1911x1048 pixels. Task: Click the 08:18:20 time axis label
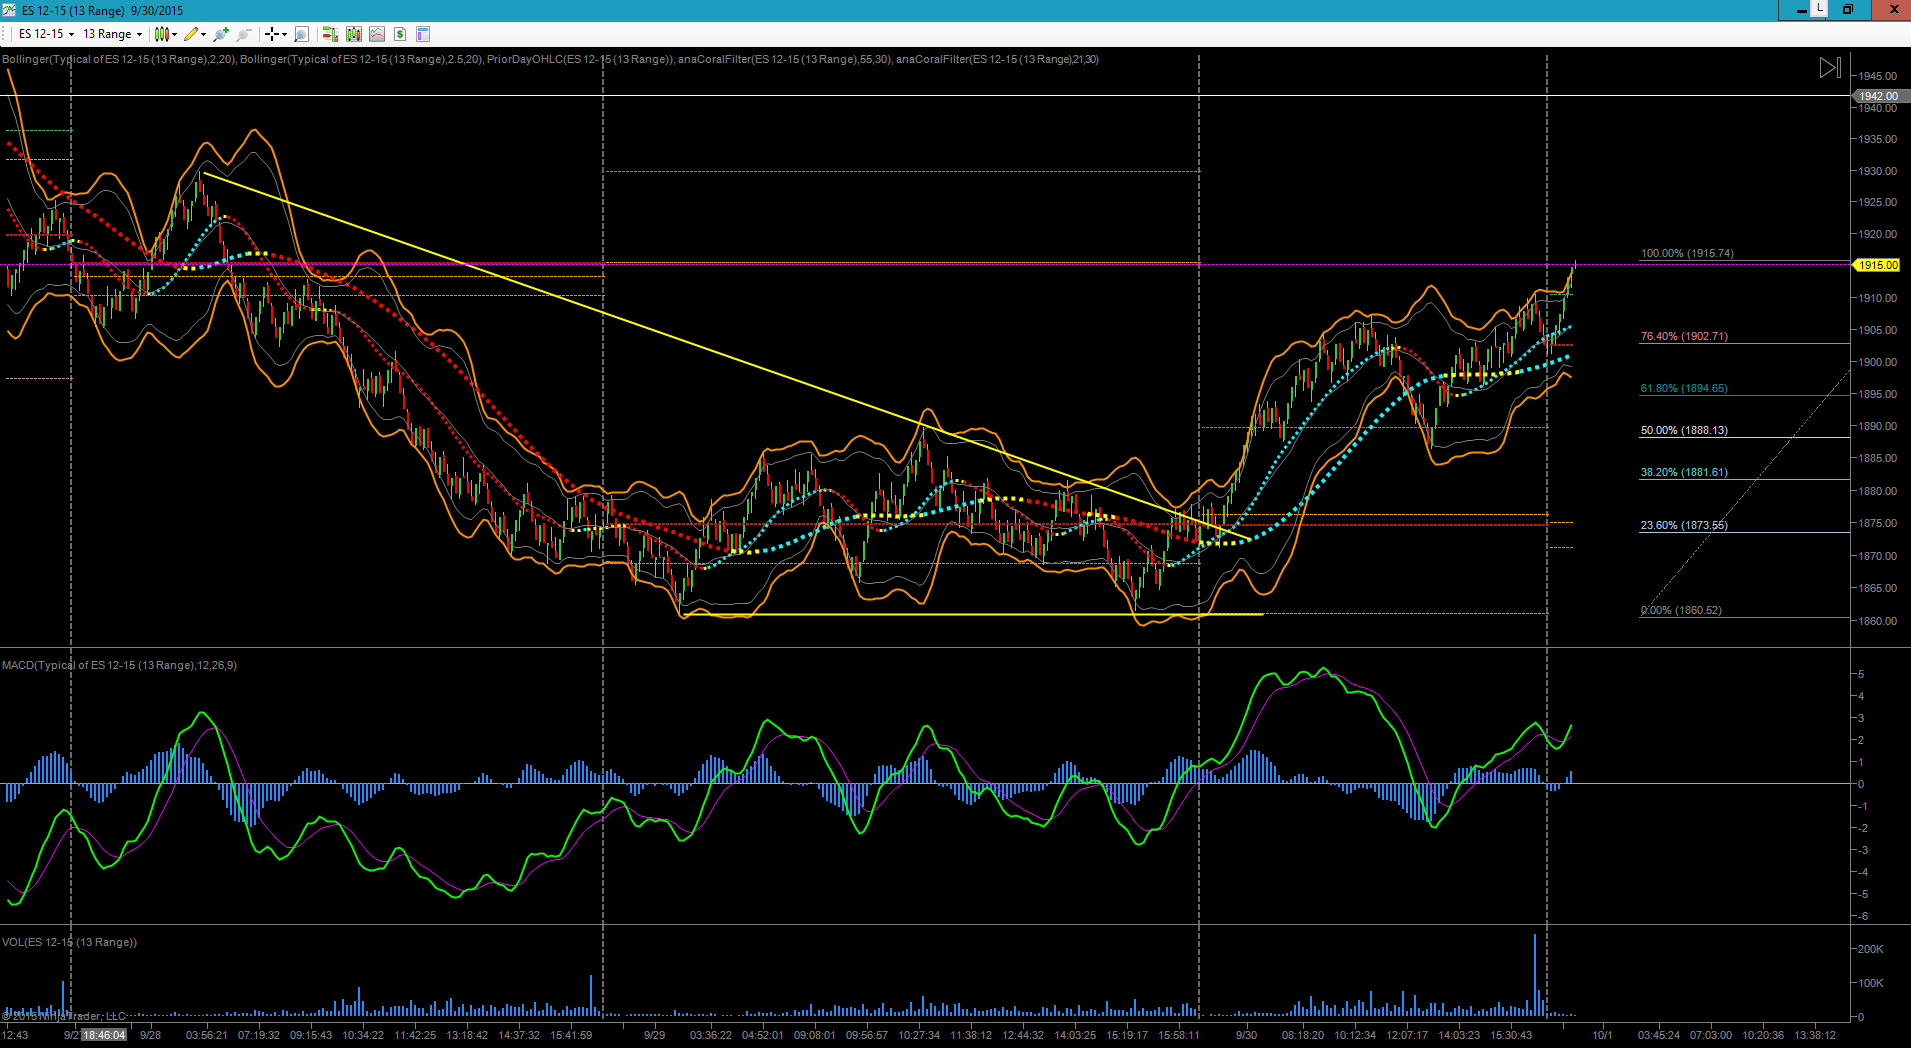tap(1303, 1035)
